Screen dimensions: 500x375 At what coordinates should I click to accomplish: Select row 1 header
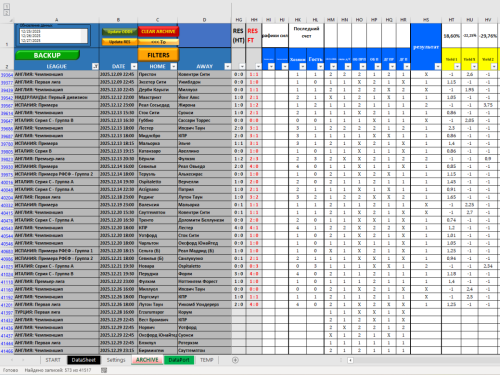[x=7, y=36]
